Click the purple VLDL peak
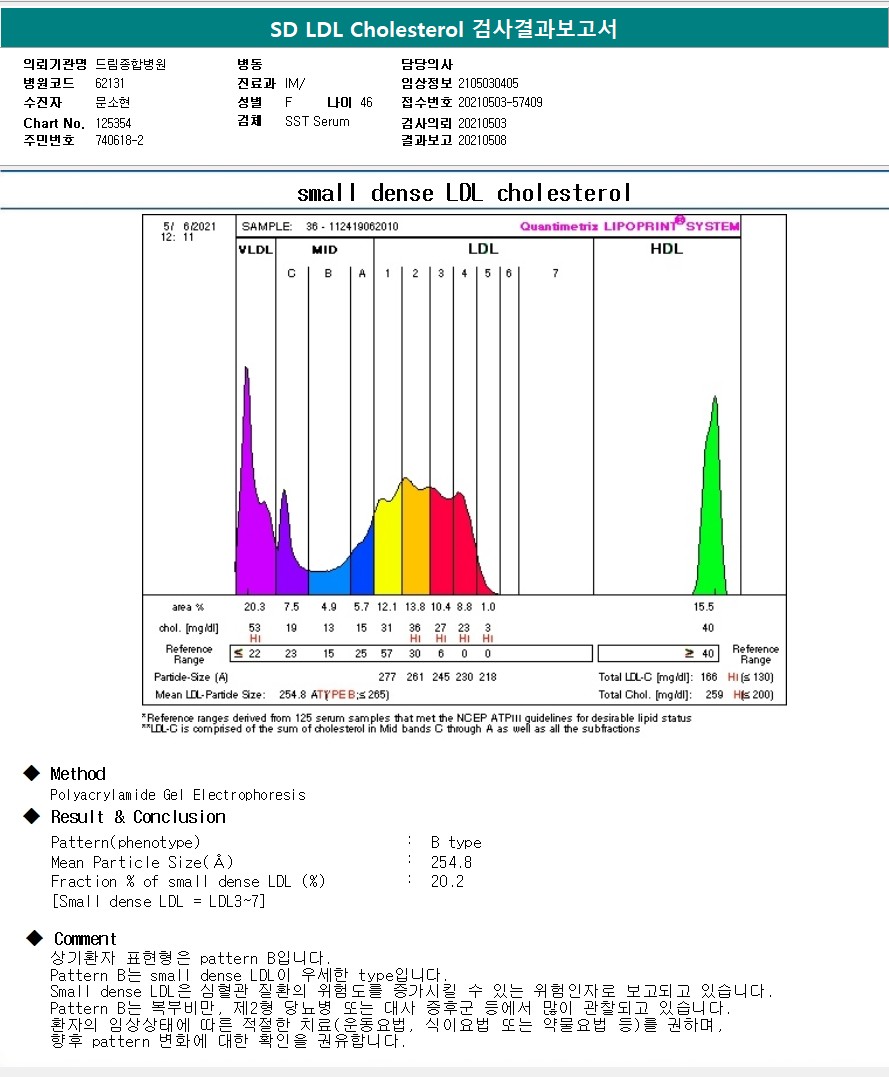The width and height of the screenshot is (889, 1077). click(251, 495)
